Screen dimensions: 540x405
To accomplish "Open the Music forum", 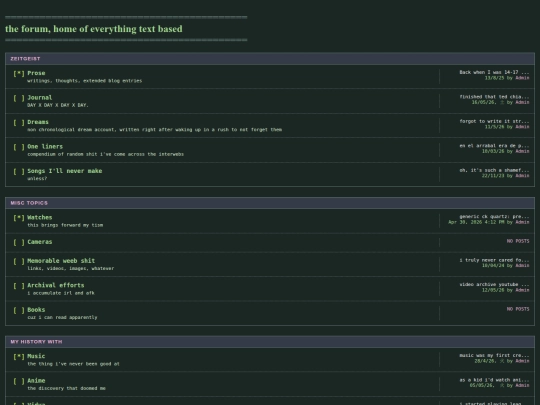I will pos(36,356).
